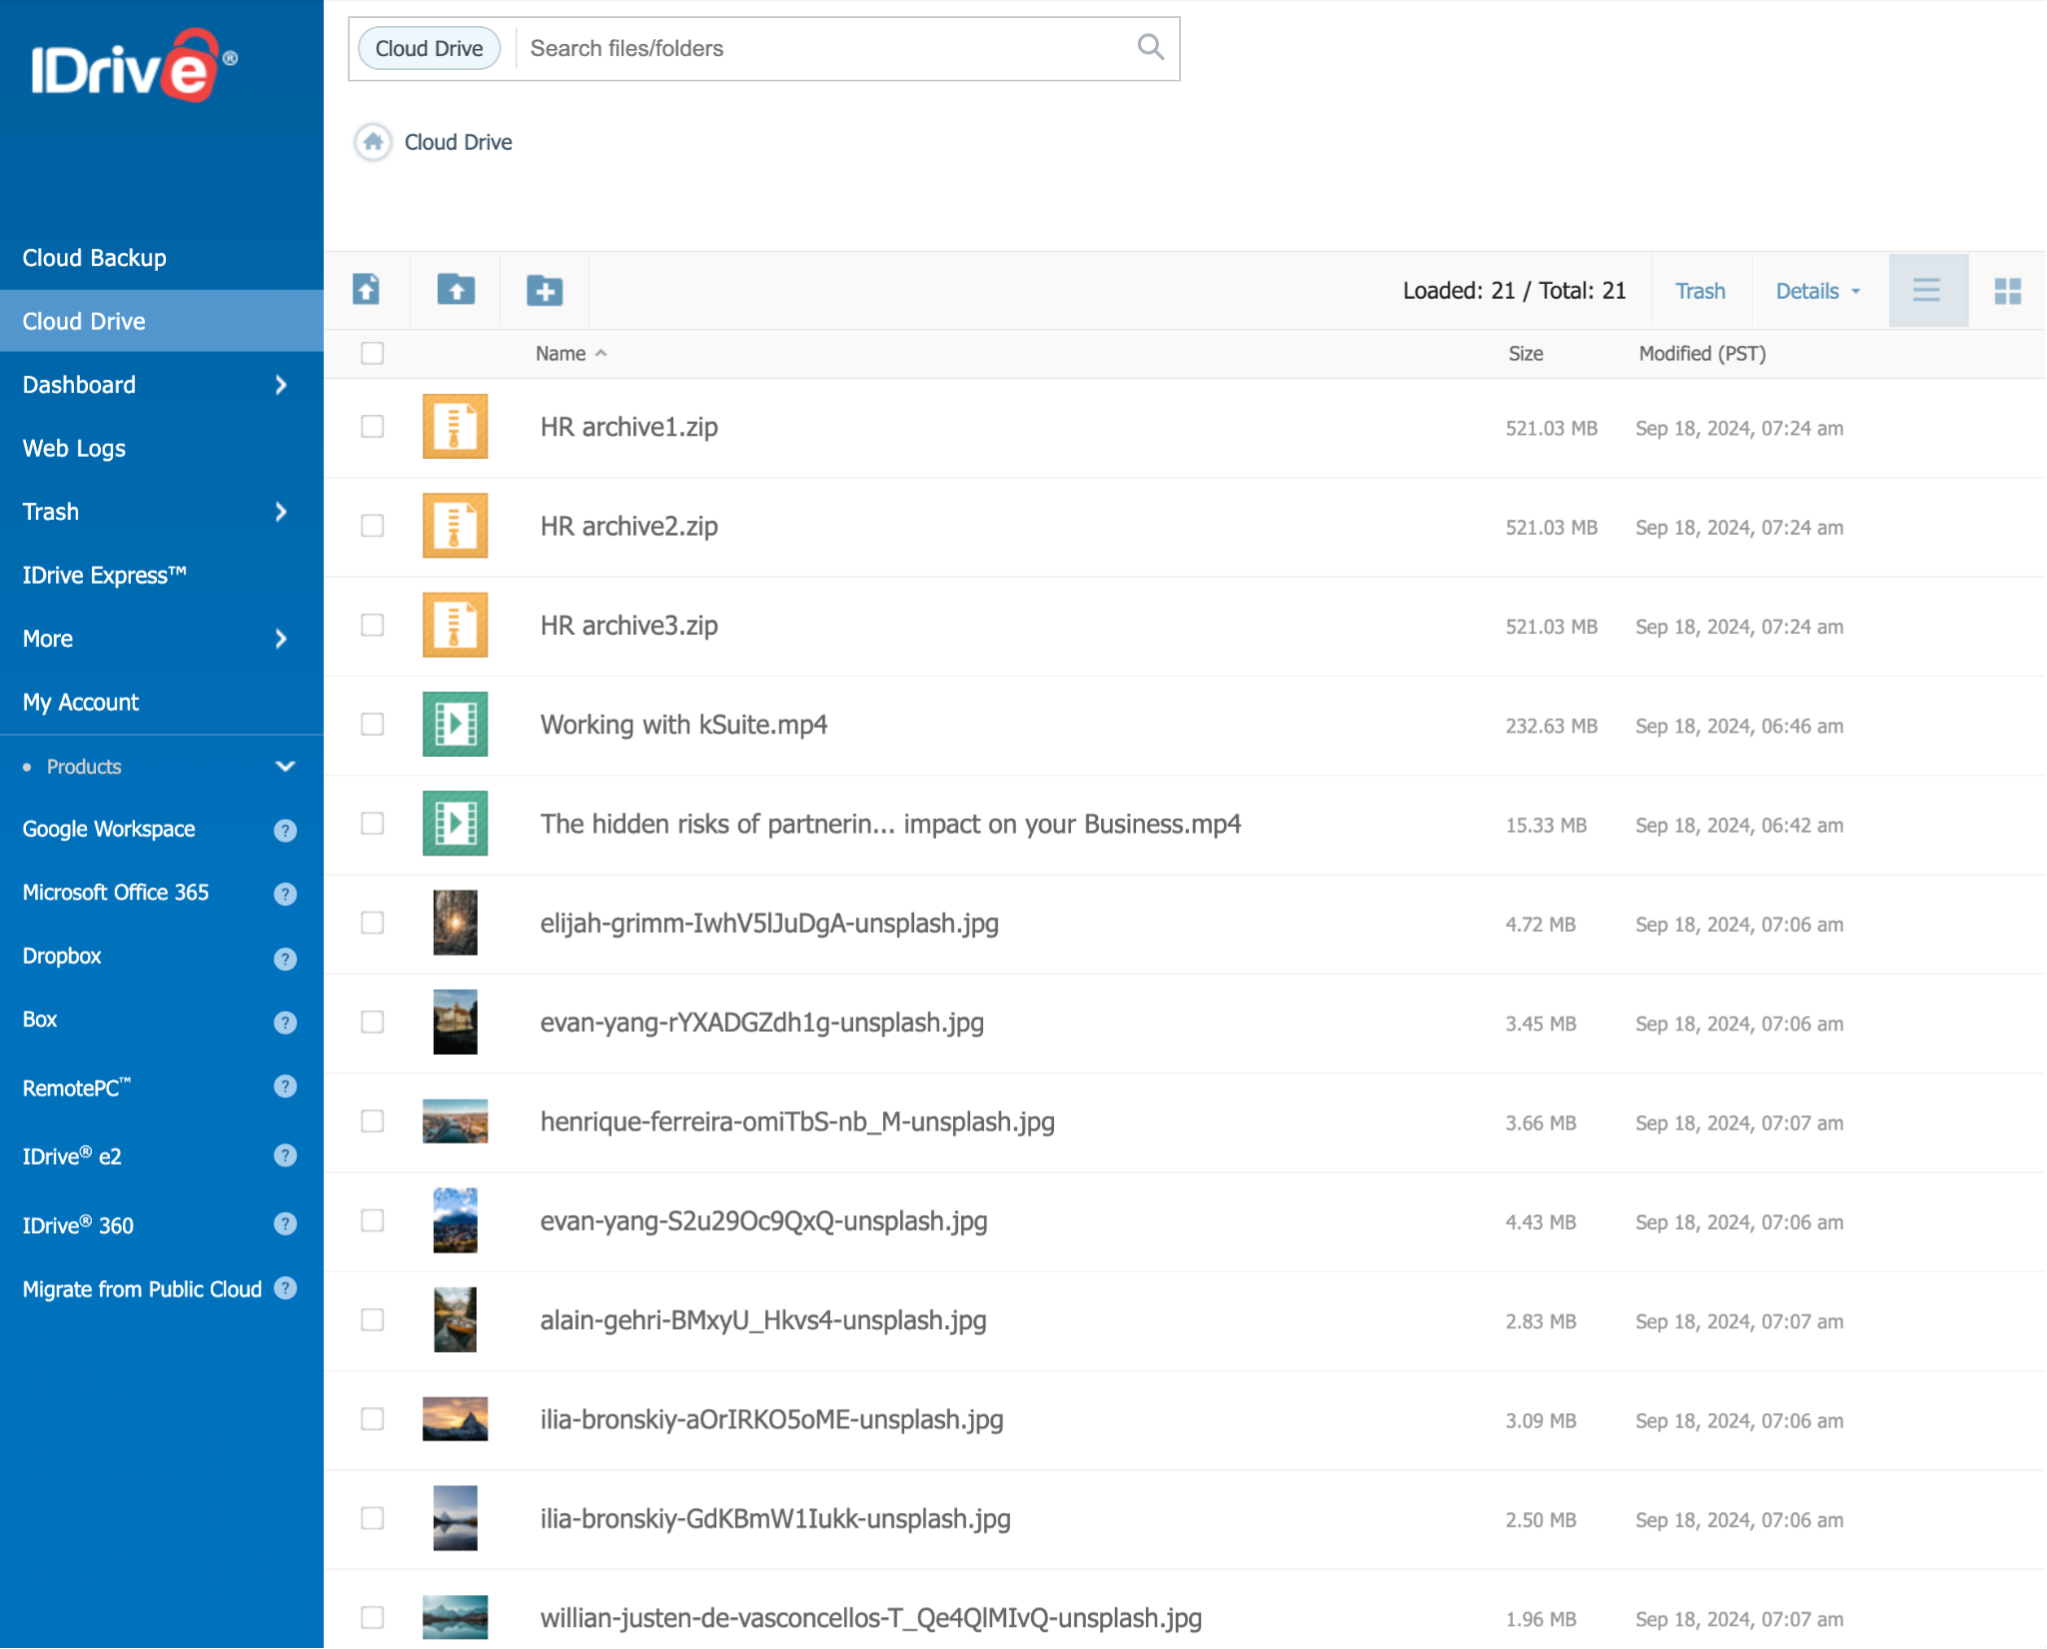
Task: Toggle the select-all checkbox in header
Action: click(x=372, y=353)
